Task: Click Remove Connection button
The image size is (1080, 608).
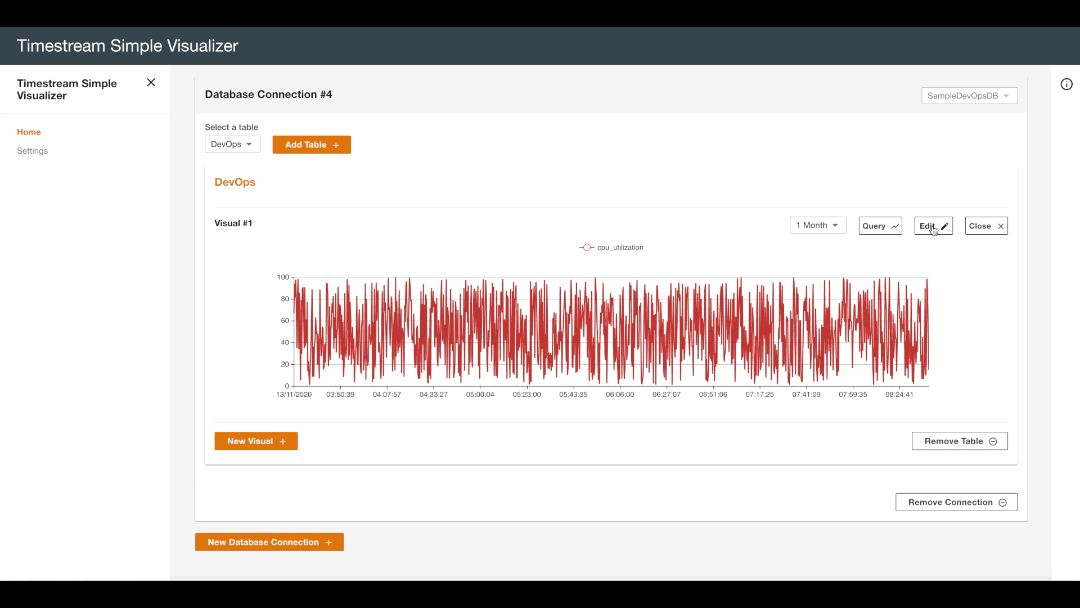Action: (956, 502)
